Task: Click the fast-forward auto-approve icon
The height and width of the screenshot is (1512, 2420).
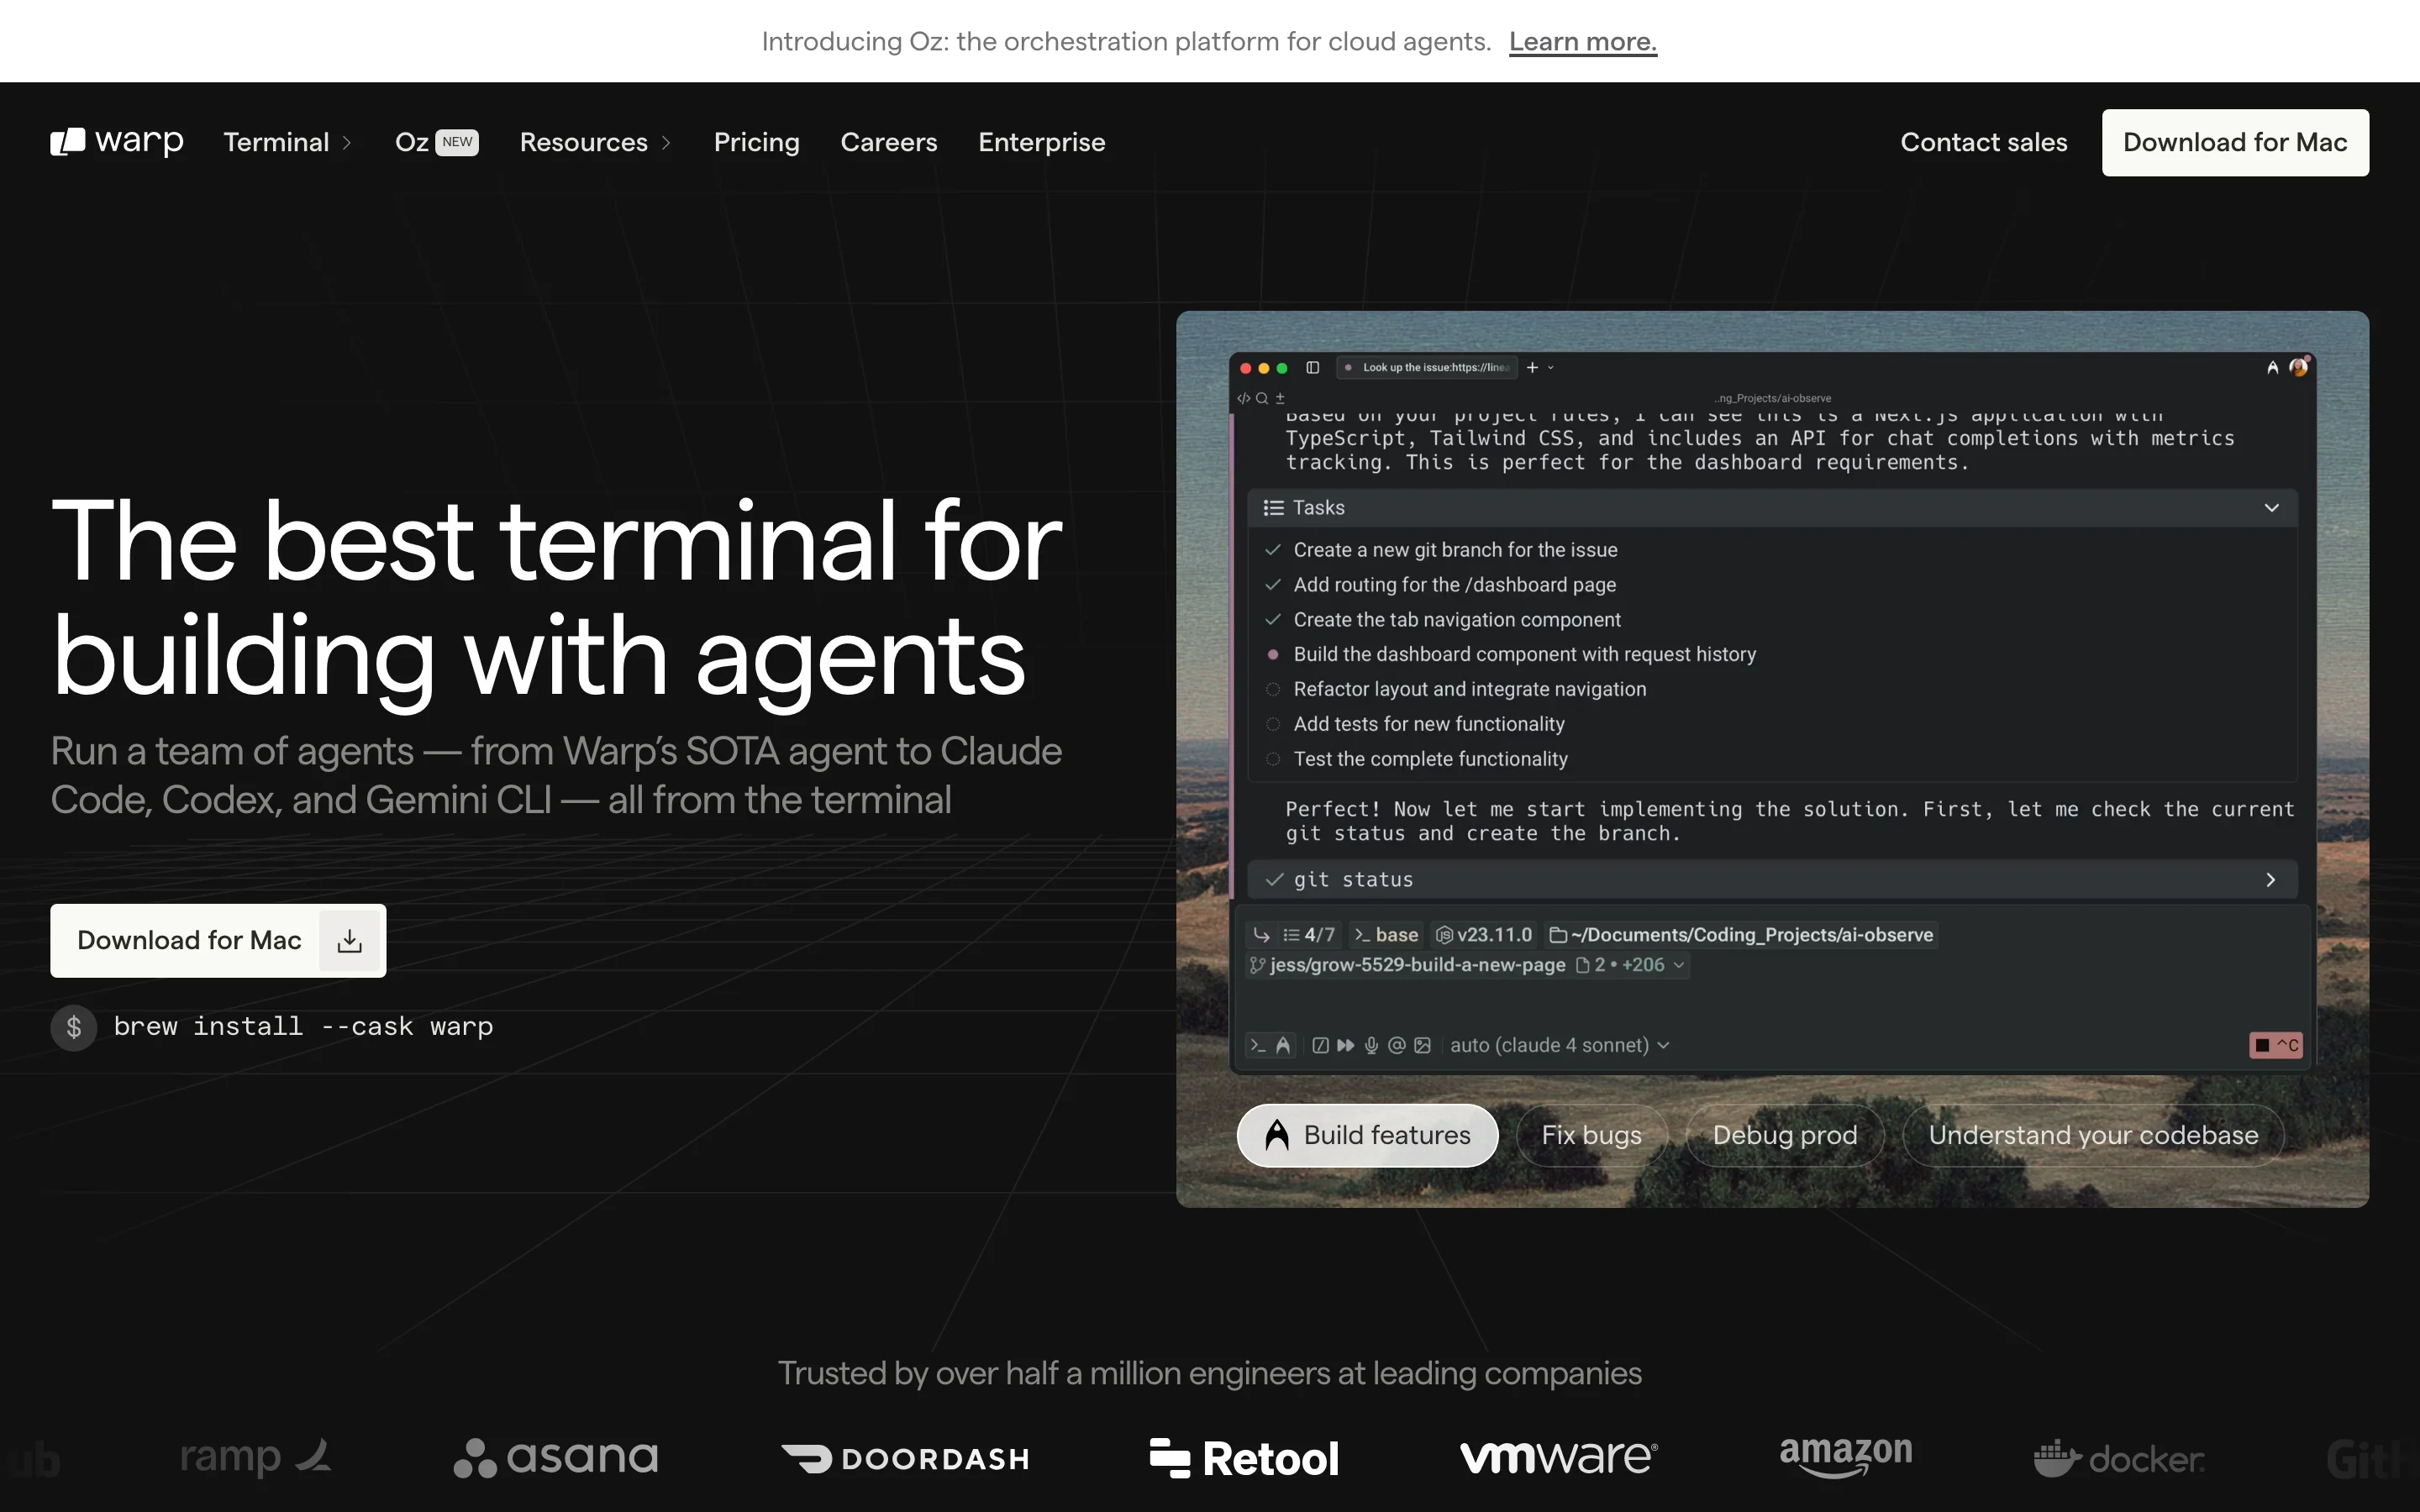Action: pos(1346,1045)
